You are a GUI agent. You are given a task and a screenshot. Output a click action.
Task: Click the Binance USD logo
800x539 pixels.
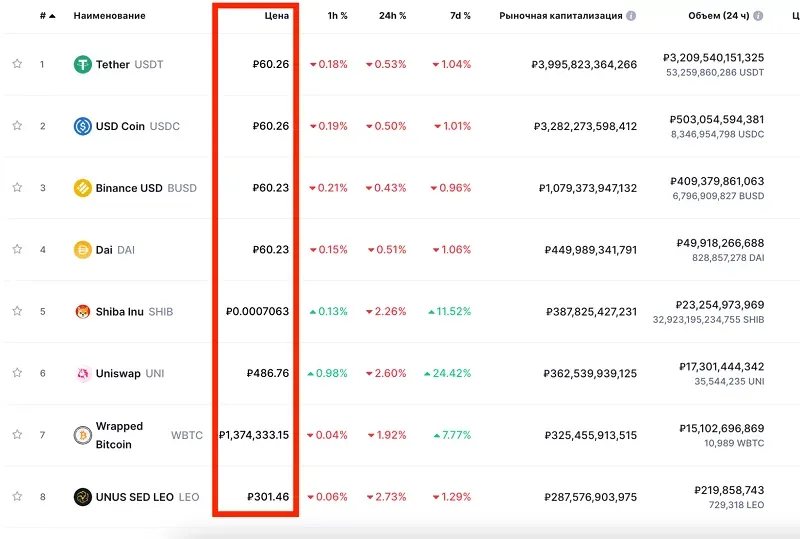(83, 188)
